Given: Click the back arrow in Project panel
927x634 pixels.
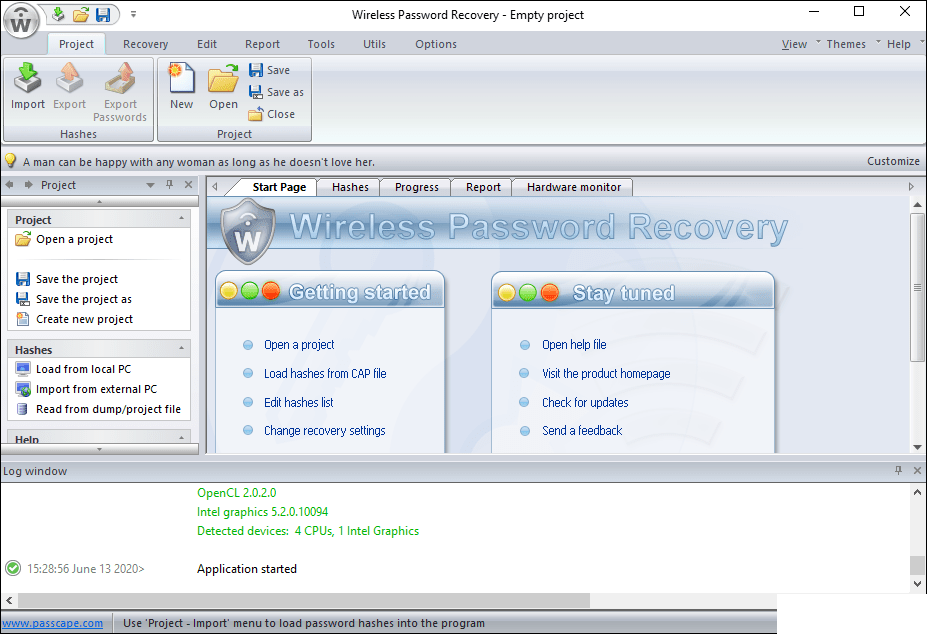Looking at the screenshot, I should 9,185.
